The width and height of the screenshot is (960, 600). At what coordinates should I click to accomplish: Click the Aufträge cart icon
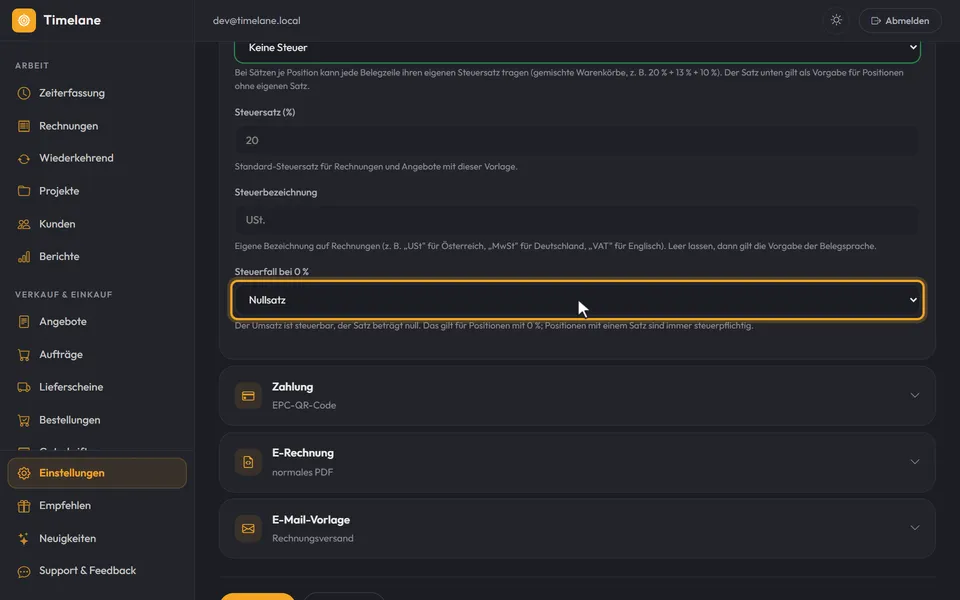24,354
